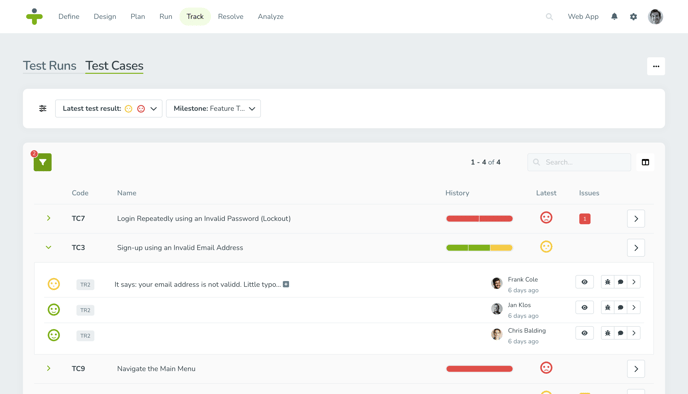Click TR2 tag in Jan Klos row
688x394 pixels.
pos(85,310)
